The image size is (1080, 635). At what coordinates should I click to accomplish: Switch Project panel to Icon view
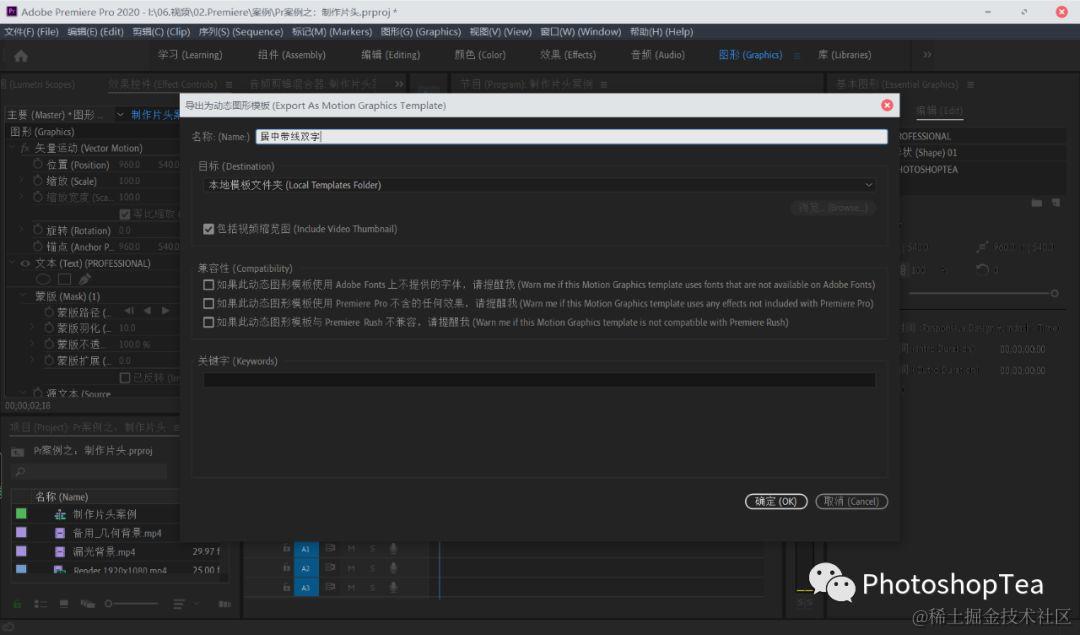coord(64,604)
